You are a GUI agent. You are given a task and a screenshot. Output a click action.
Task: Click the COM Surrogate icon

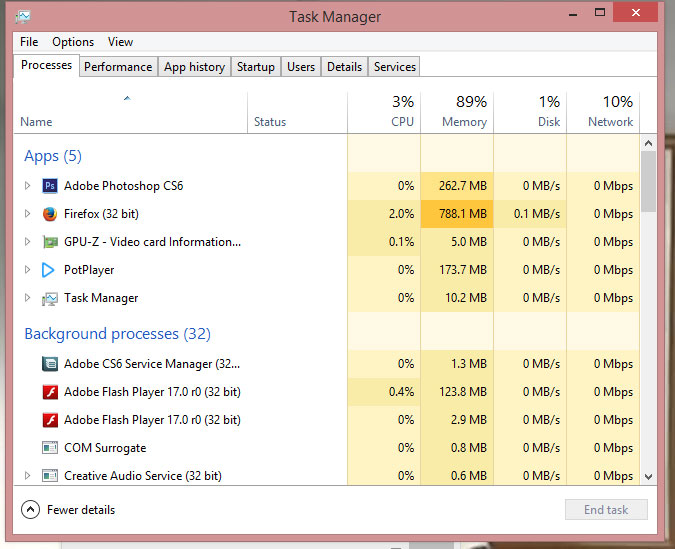[50, 448]
